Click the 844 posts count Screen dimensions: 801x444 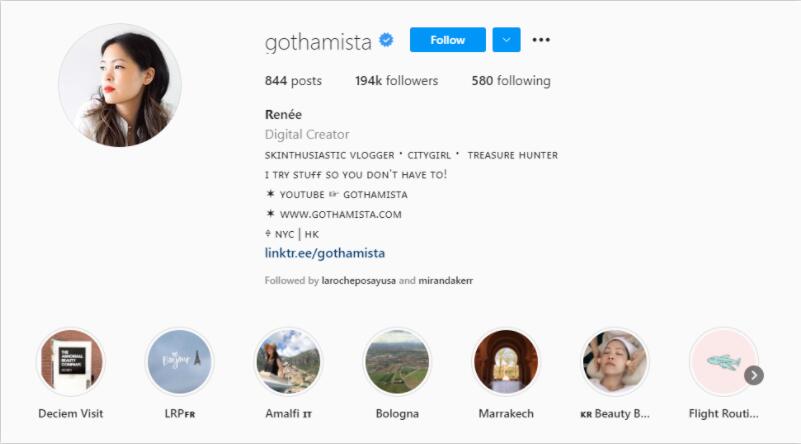tap(294, 81)
